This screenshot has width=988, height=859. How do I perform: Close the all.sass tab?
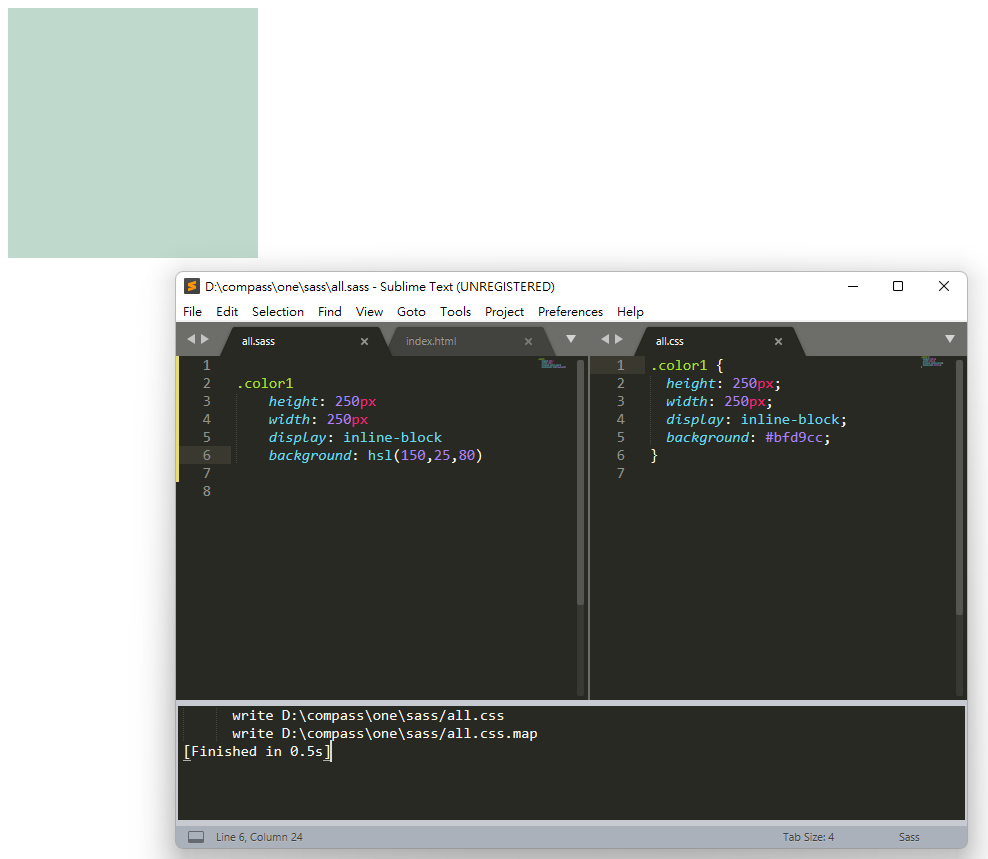tap(364, 342)
